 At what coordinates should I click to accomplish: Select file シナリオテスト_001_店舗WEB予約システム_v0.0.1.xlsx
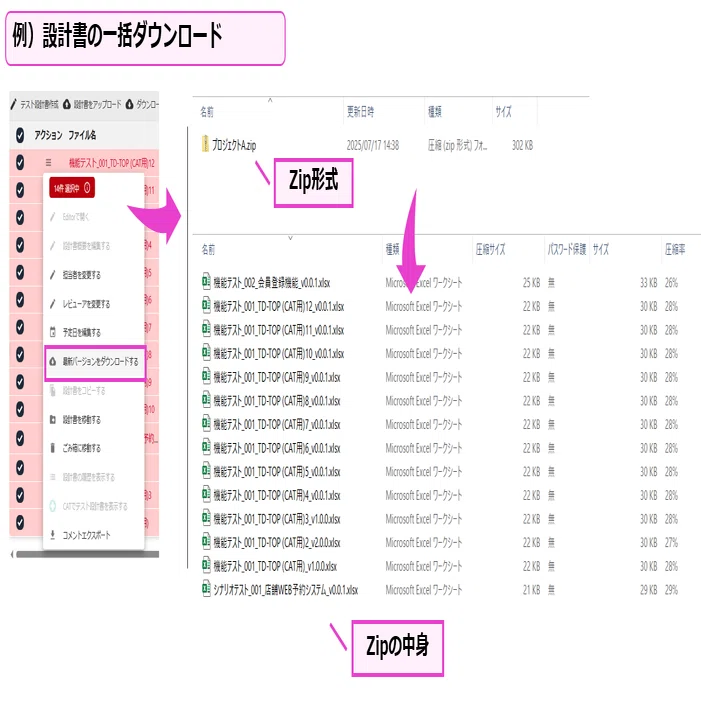pos(285,590)
